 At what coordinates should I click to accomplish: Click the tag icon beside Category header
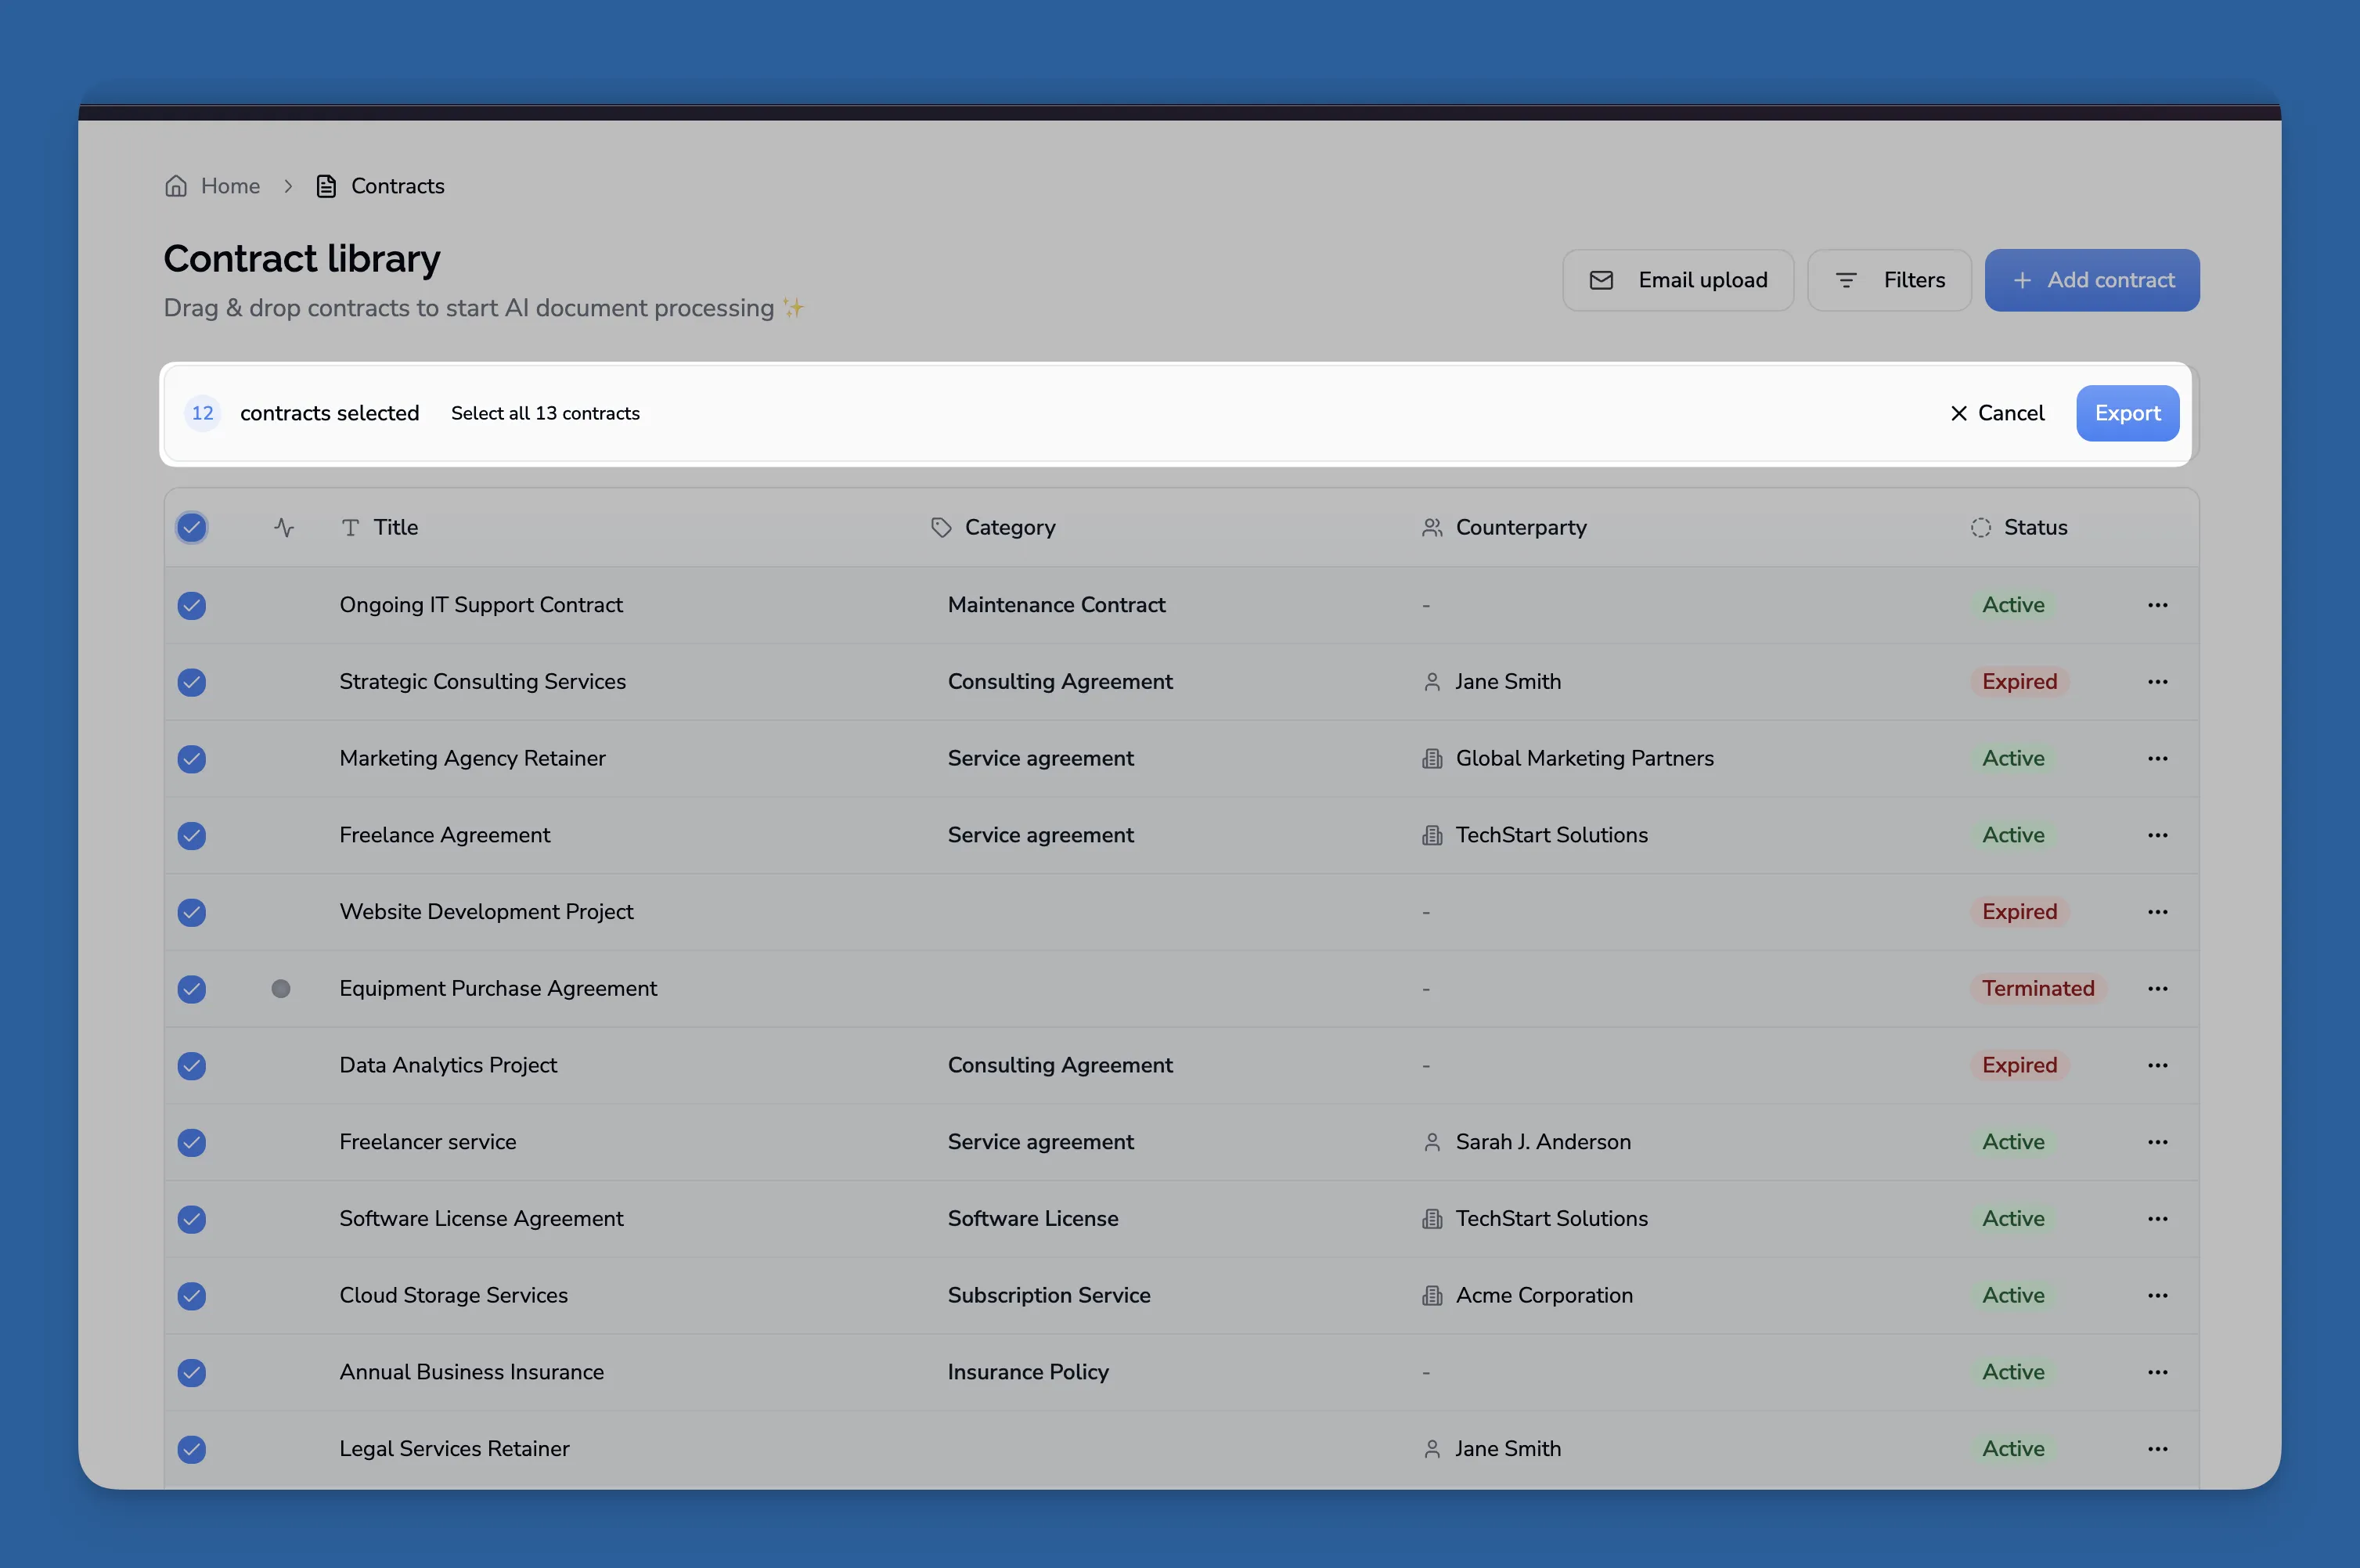coord(940,527)
